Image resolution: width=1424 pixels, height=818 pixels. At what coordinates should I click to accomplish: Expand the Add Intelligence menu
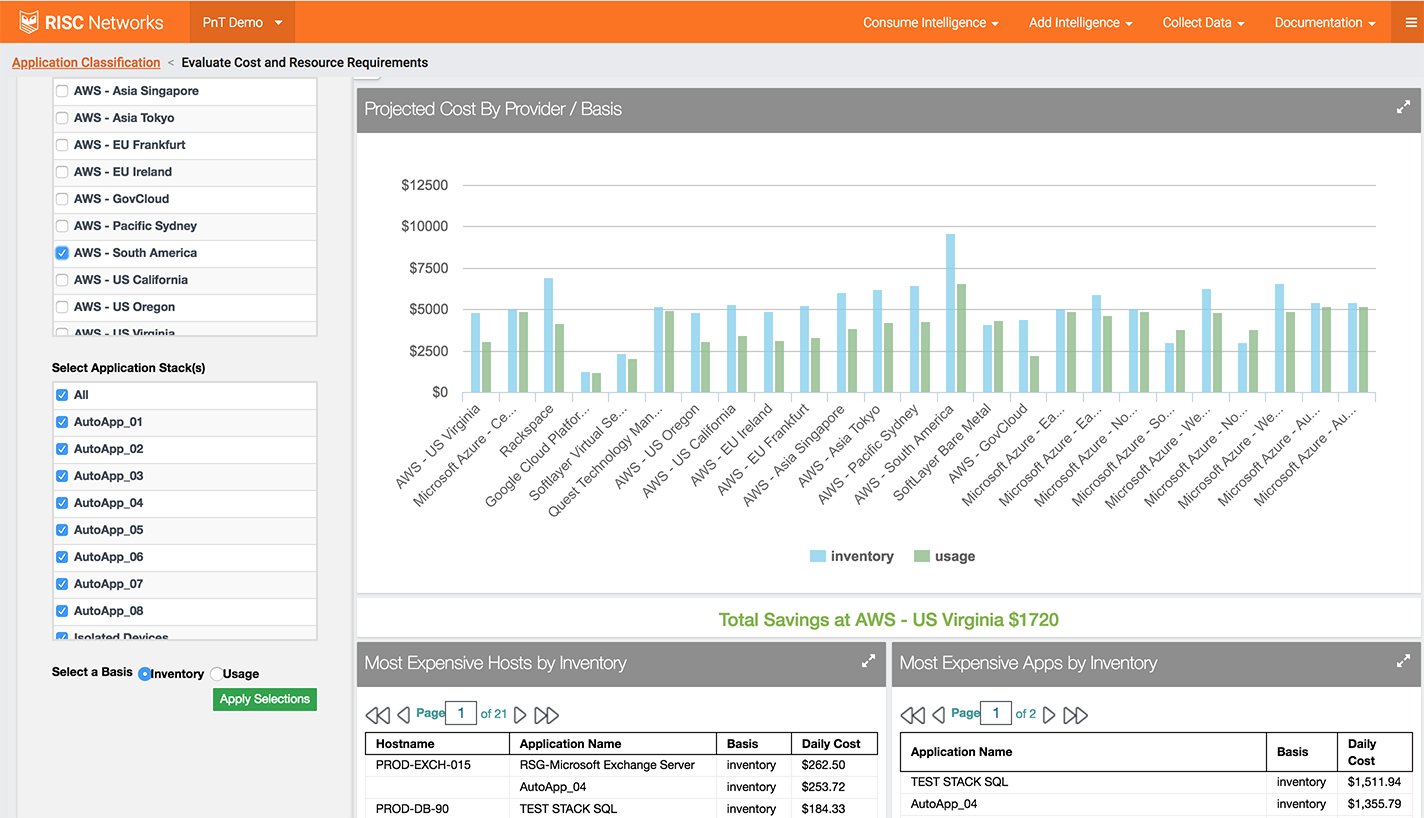coord(1081,22)
